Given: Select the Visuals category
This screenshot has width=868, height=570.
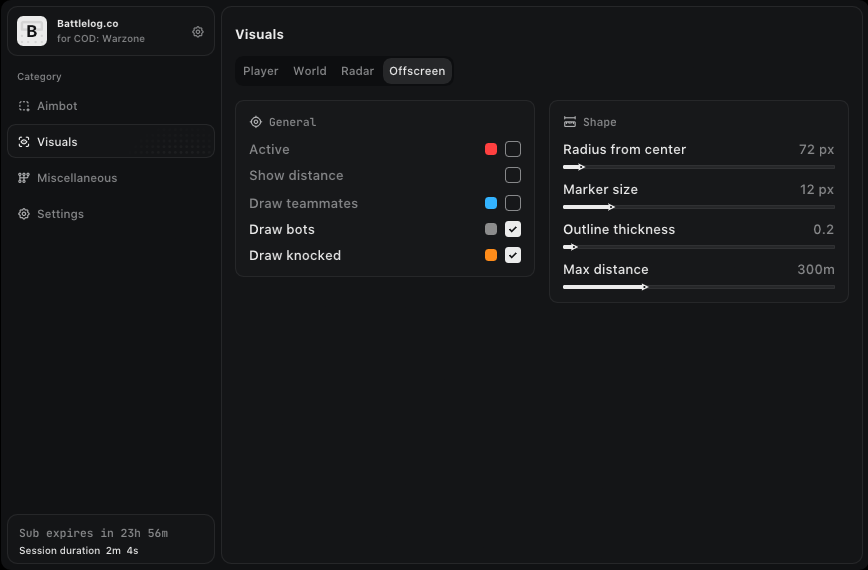Looking at the screenshot, I should point(111,141).
